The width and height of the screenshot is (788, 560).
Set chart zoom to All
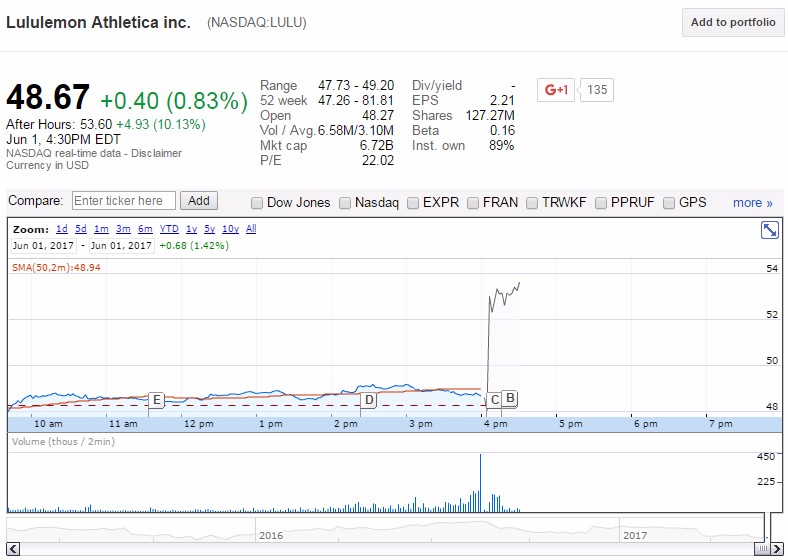pos(251,229)
